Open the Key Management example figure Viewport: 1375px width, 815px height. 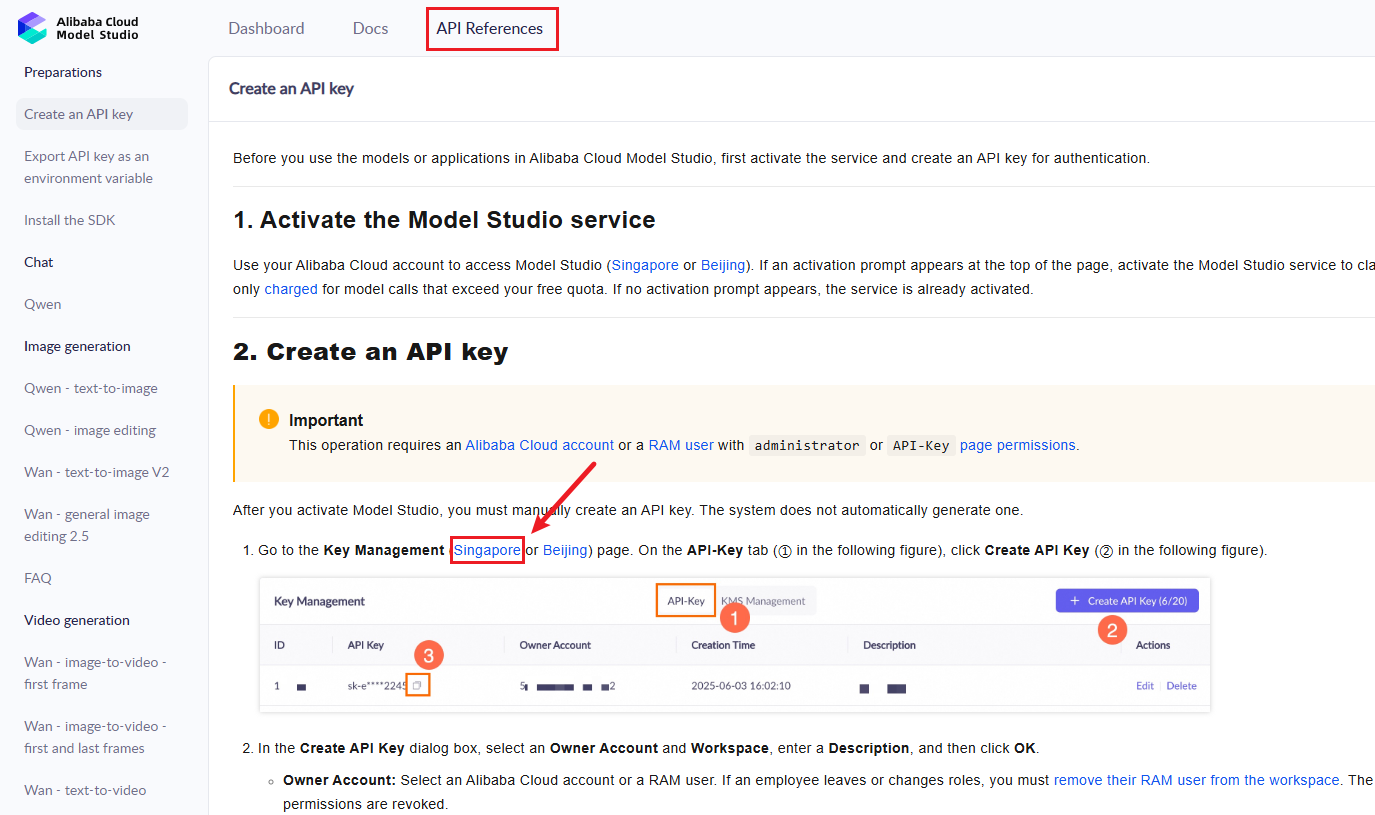coord(735,645)
